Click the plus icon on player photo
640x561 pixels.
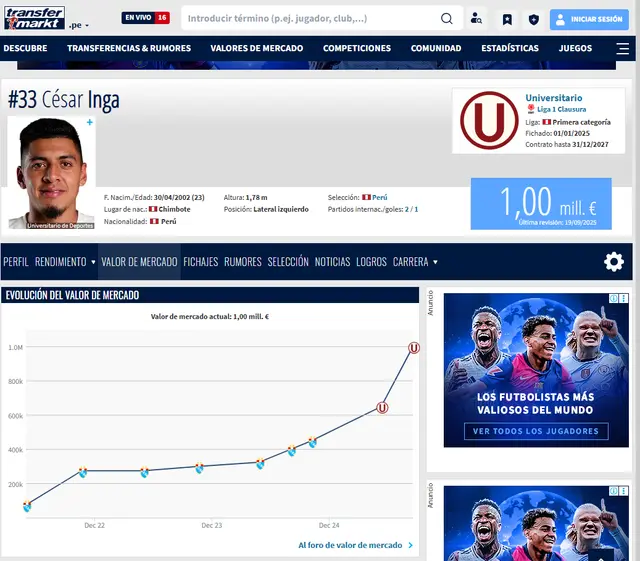tap(90, 122)
